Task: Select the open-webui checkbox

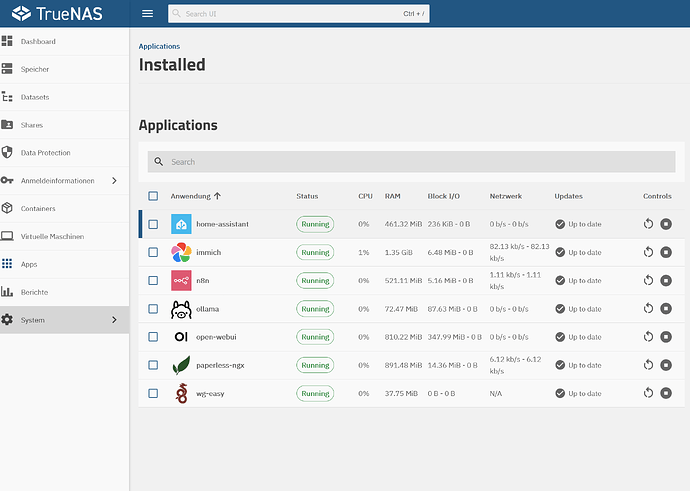Action: [x=153, y=337]
